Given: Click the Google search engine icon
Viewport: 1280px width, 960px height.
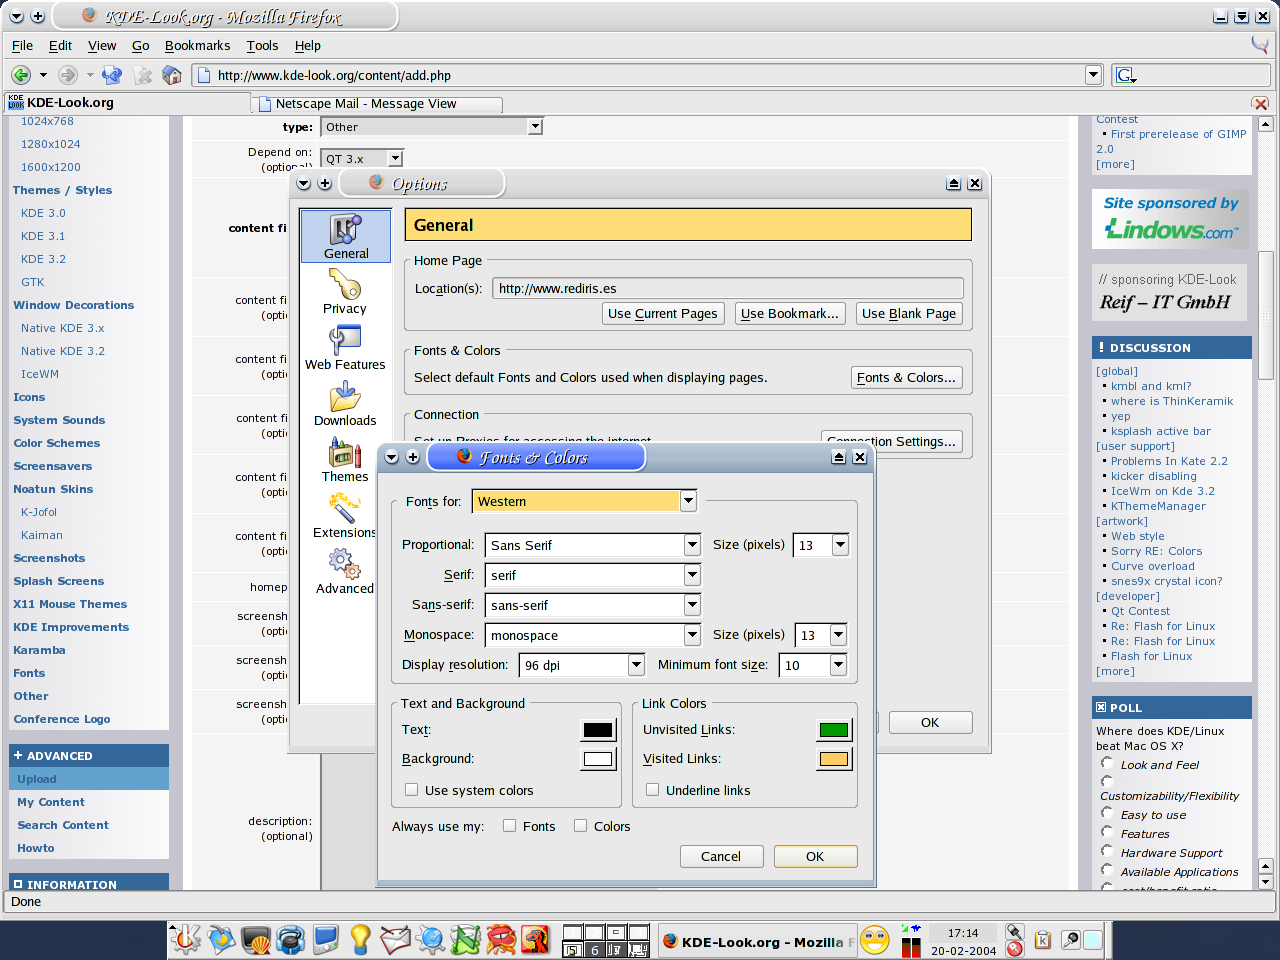Looking at the screenshot, I should click(x=1125, y=75).
